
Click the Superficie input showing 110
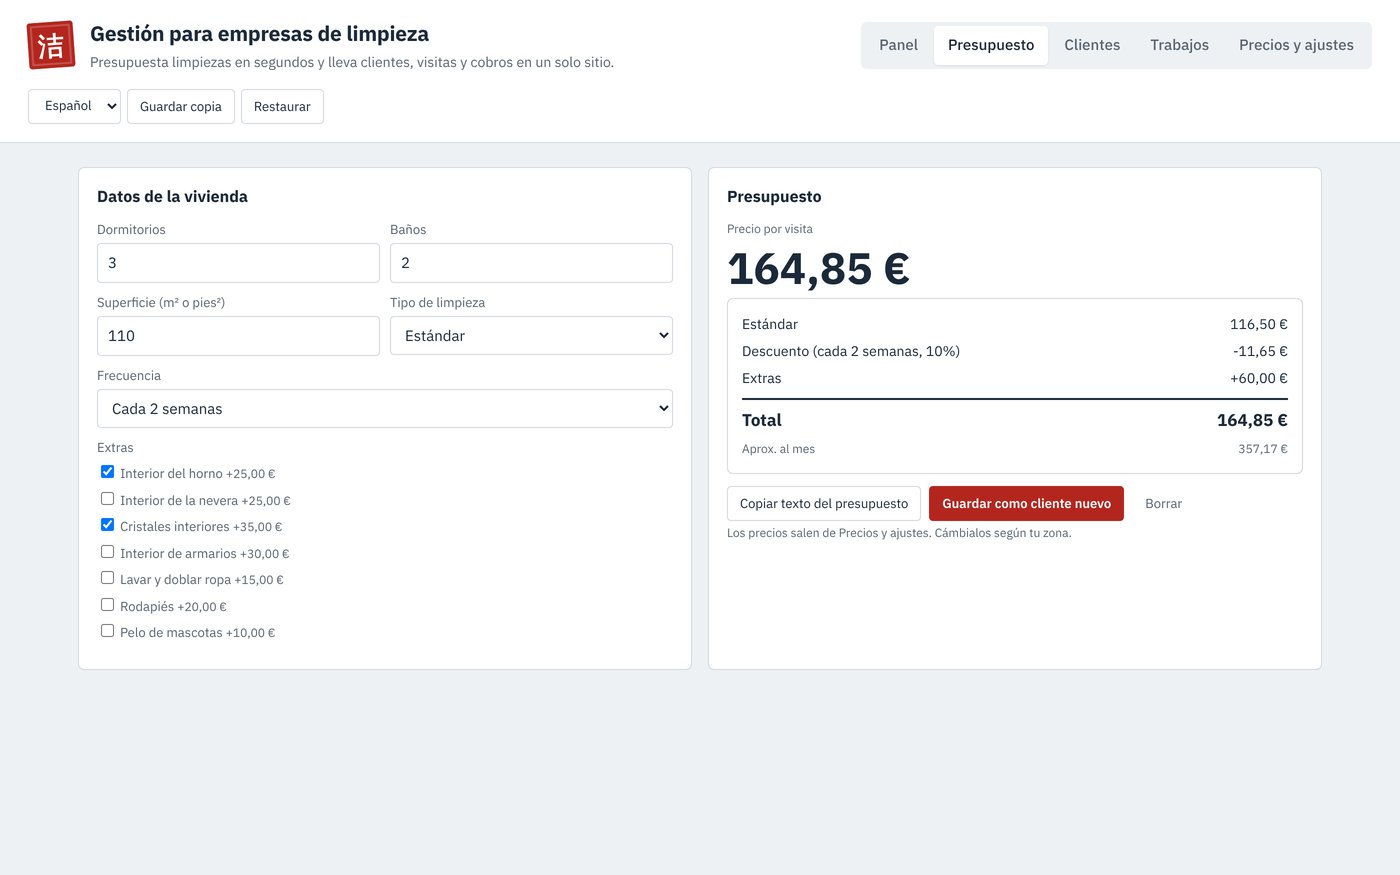(238, 336)
